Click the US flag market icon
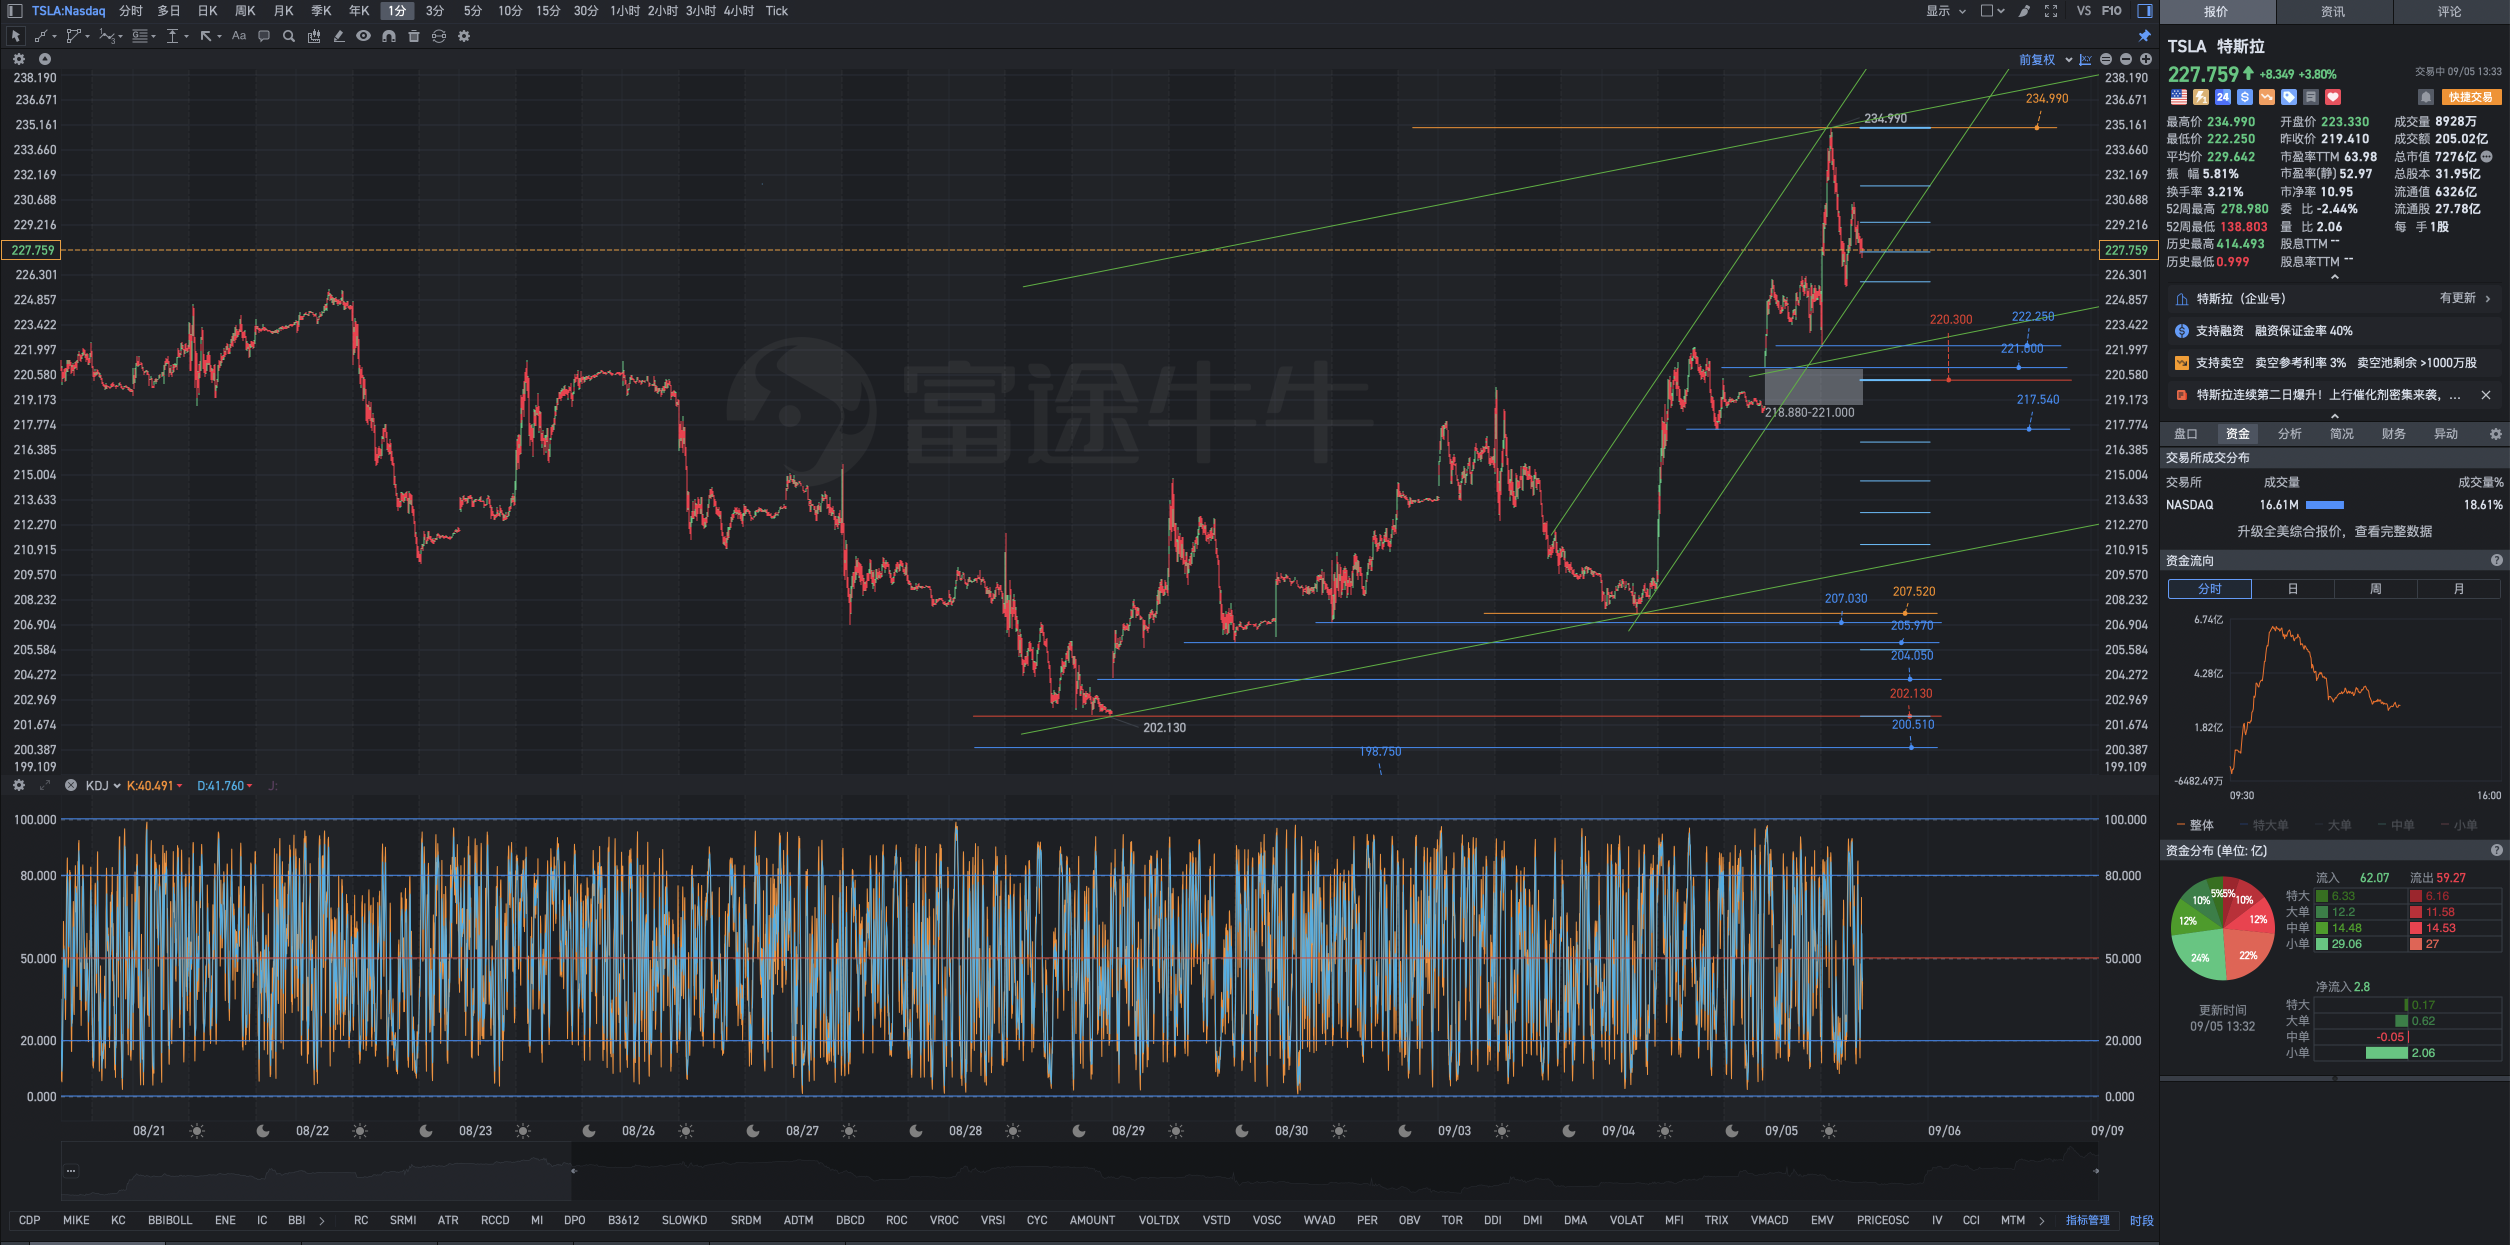The image size is (2510, 1245). pyautogui.click(x=2179, y=97)
